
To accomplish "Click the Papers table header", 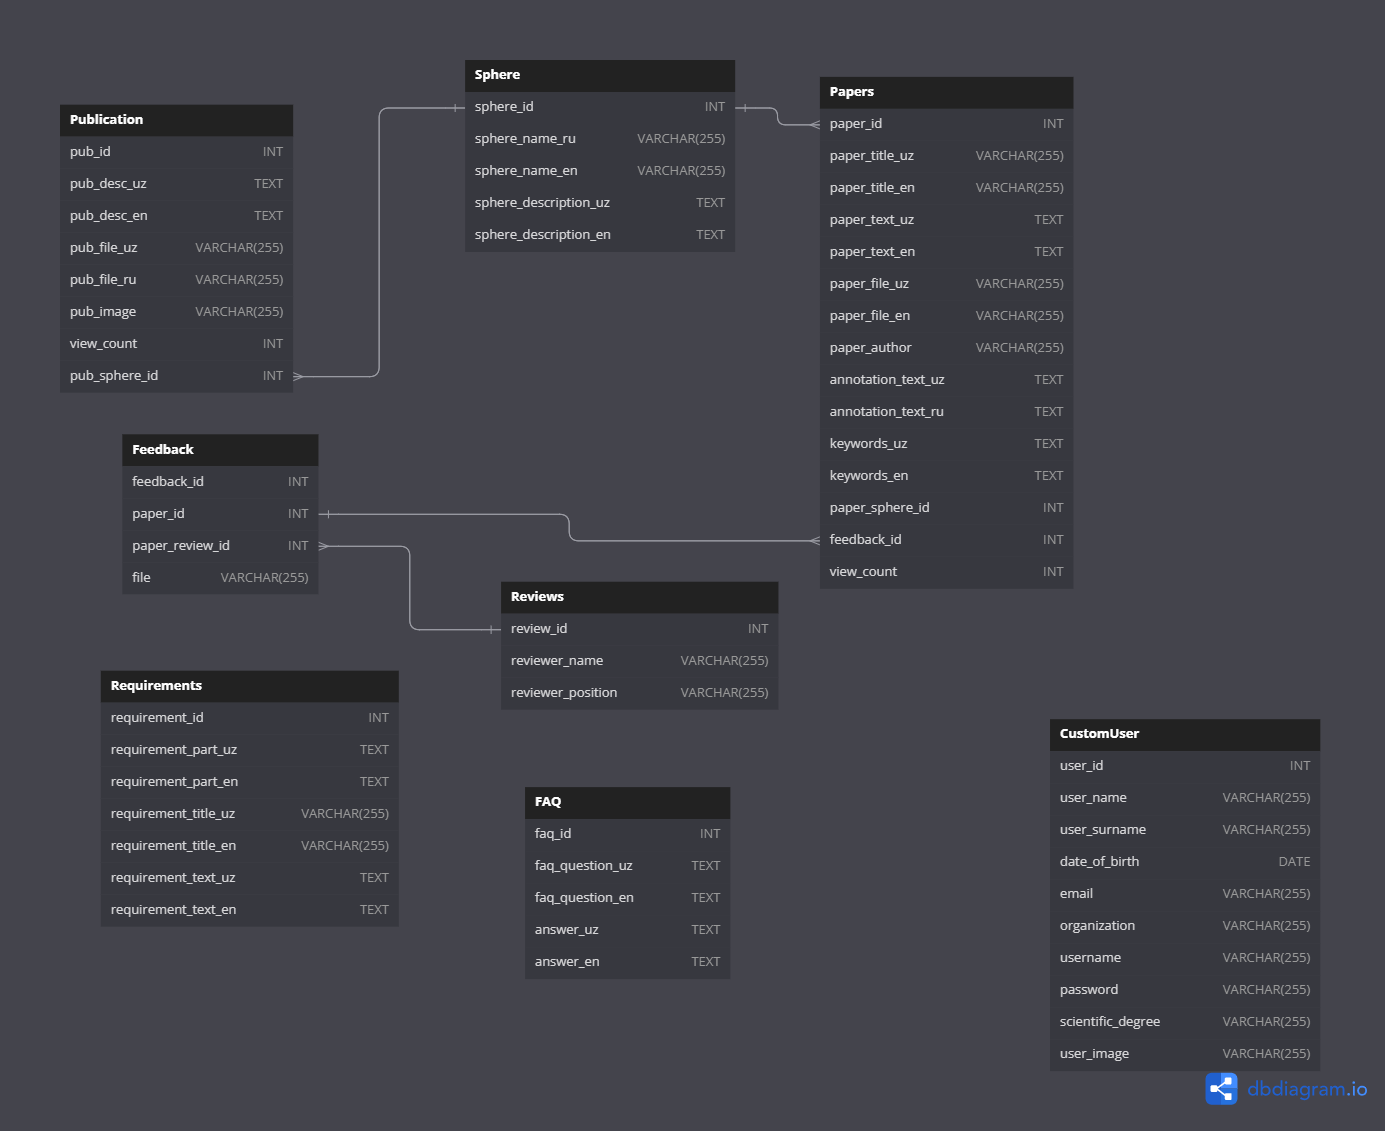I will (946, 92).
